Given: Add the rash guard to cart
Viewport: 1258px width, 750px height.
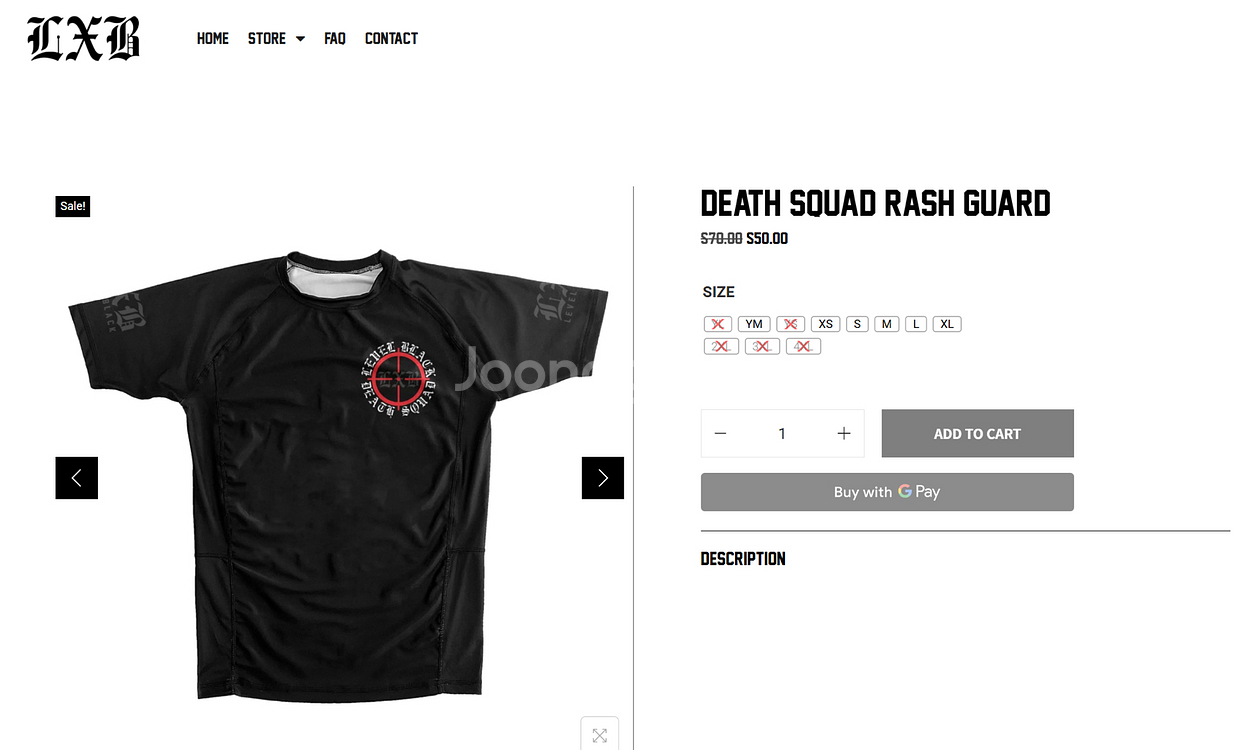Looking at the screenshot, I should pyautogui.click(x=977, y=434).
